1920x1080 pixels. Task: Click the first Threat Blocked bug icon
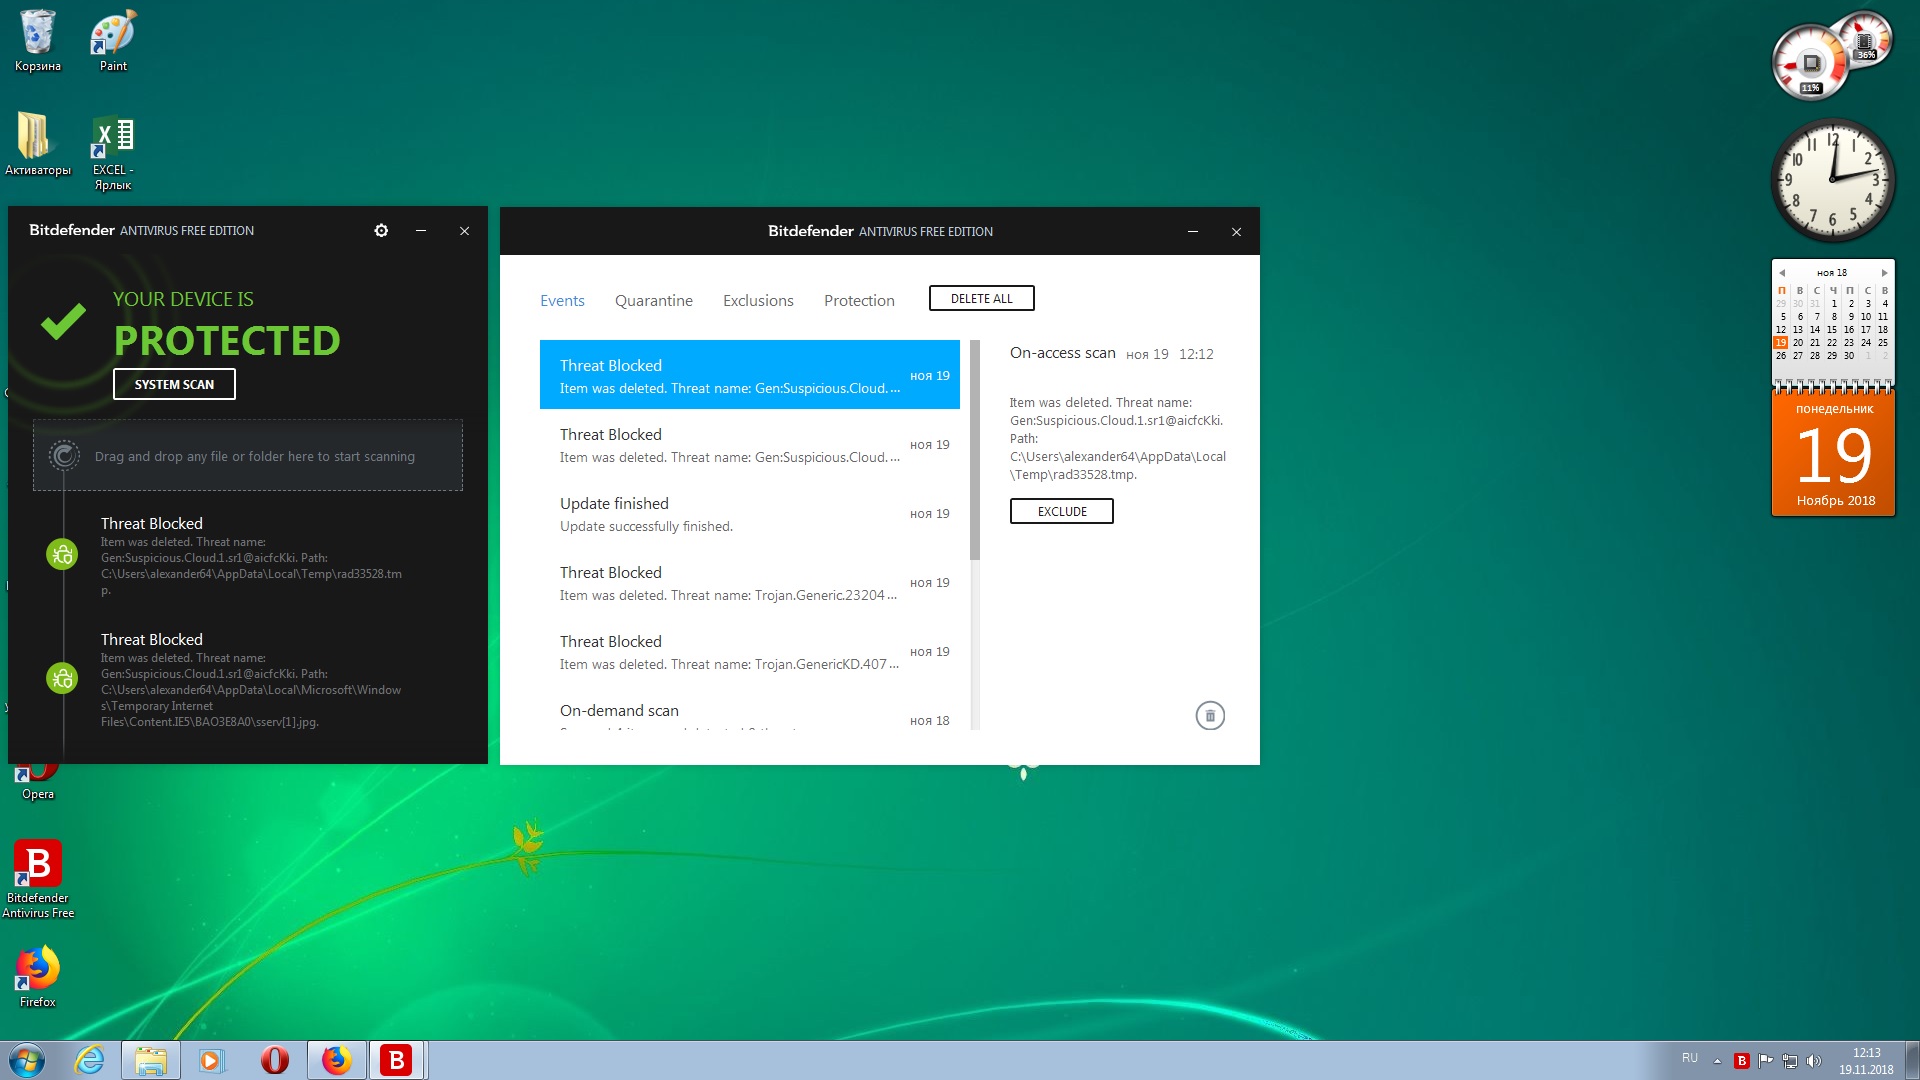click(x=62, y=554)
